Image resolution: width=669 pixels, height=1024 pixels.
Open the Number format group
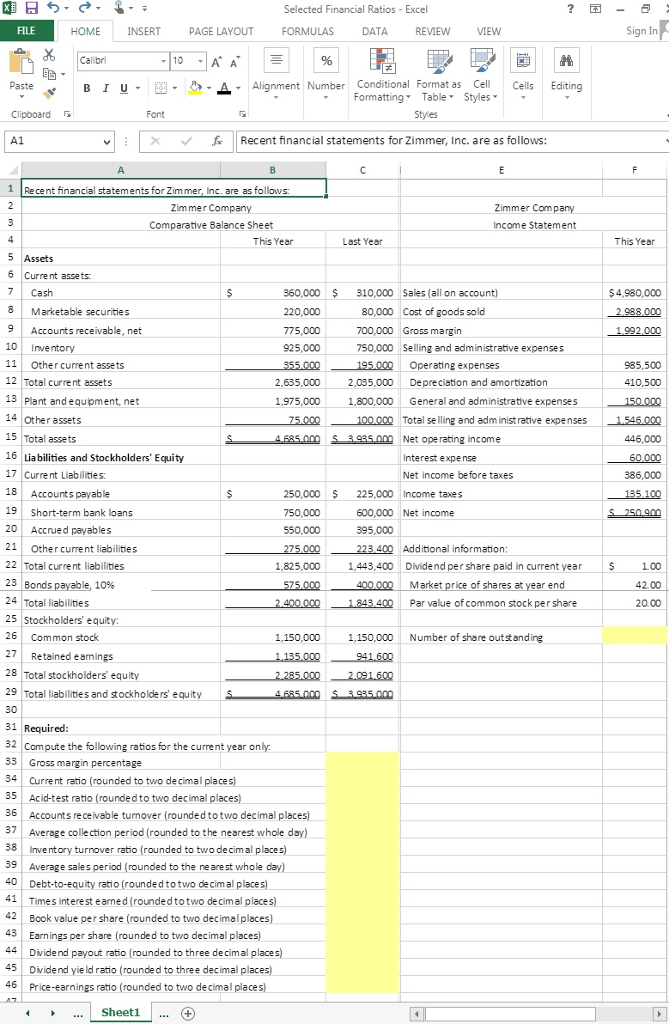pyautogui.click(x=326, y=73)
